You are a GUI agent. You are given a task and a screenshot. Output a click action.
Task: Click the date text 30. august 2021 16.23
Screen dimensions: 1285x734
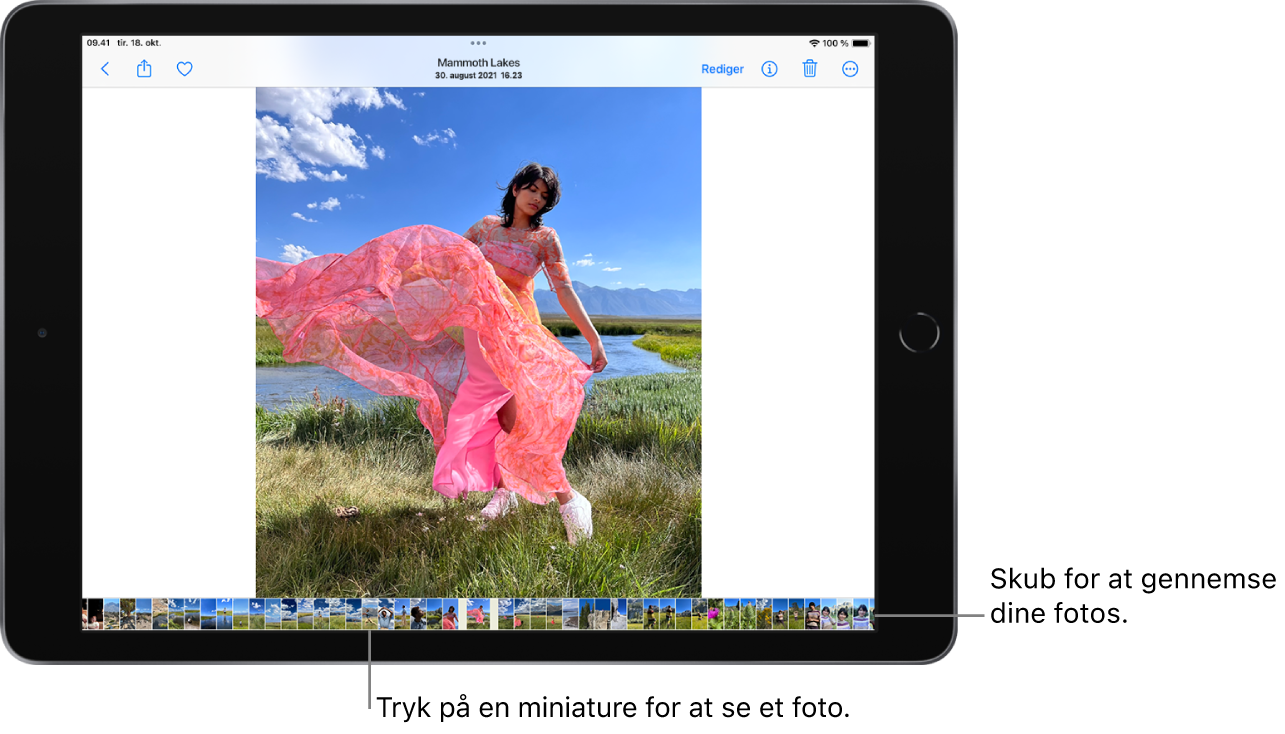tap(478, 75)
